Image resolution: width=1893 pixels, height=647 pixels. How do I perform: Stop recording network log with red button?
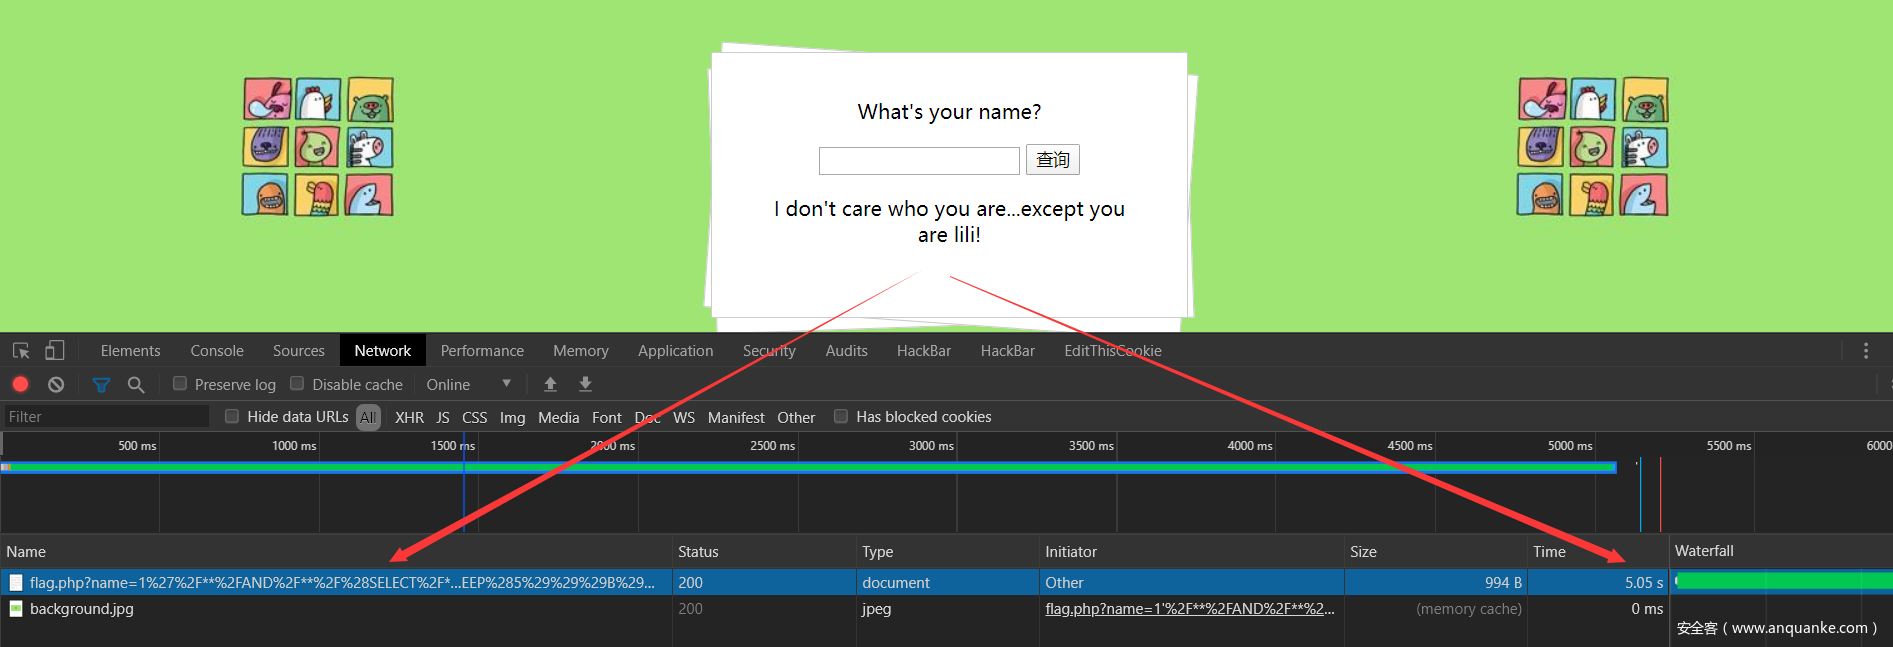coord(20,384)
